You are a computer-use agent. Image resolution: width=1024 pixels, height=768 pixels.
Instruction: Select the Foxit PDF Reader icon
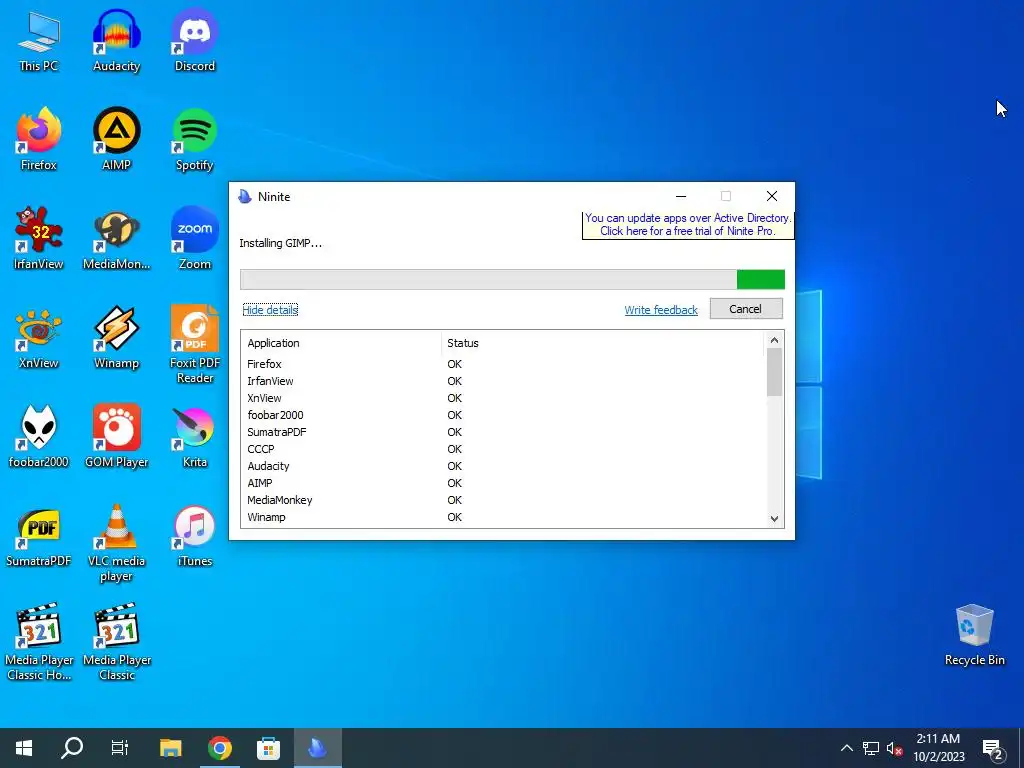click(x=195, y=345)
